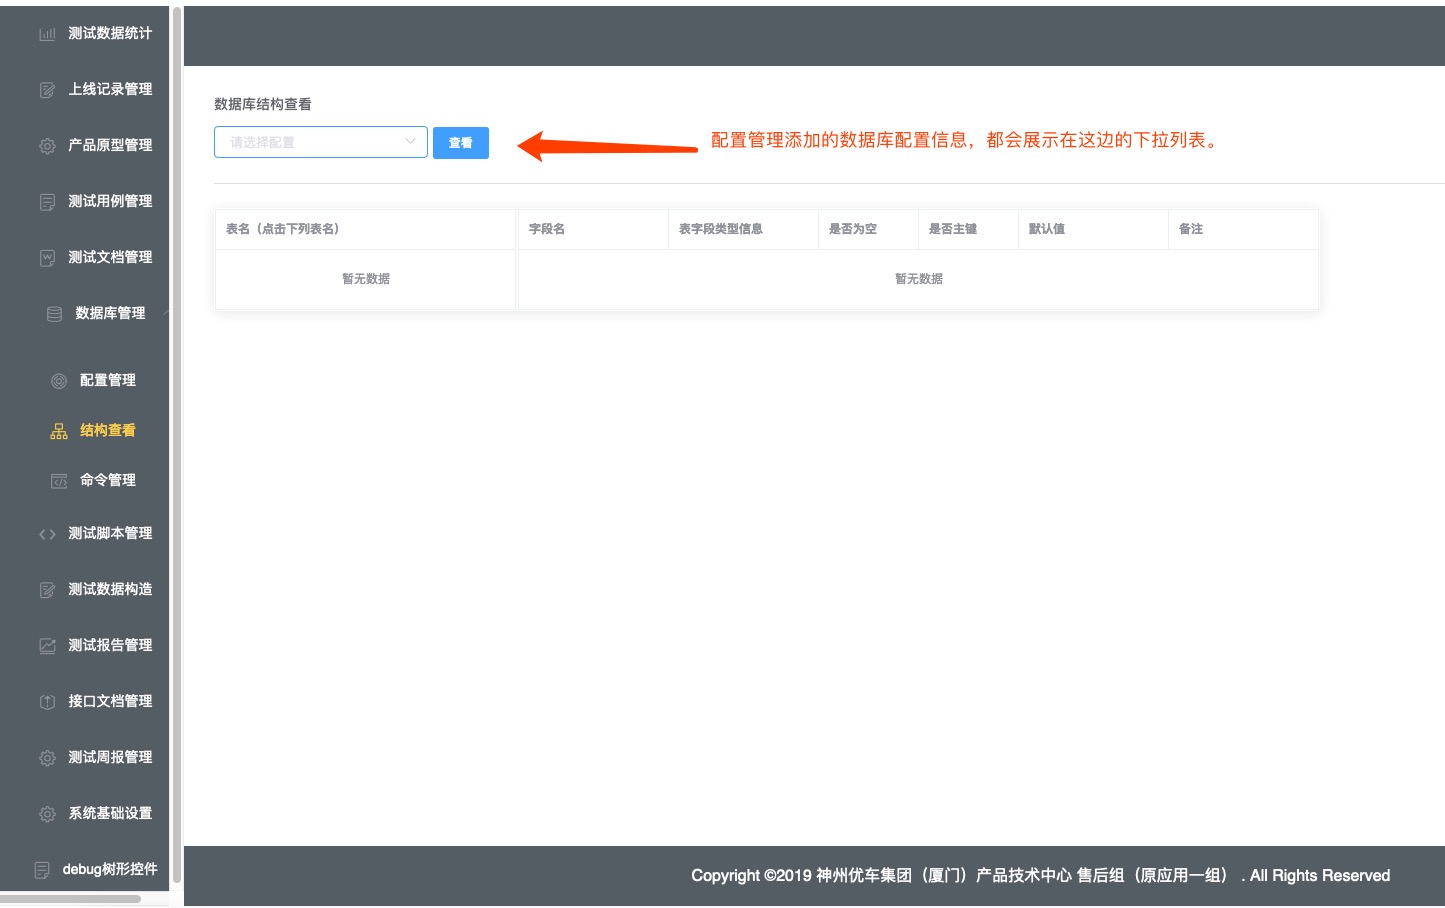Click the document icon beside 测试用例管理

[x=47, y=202]
